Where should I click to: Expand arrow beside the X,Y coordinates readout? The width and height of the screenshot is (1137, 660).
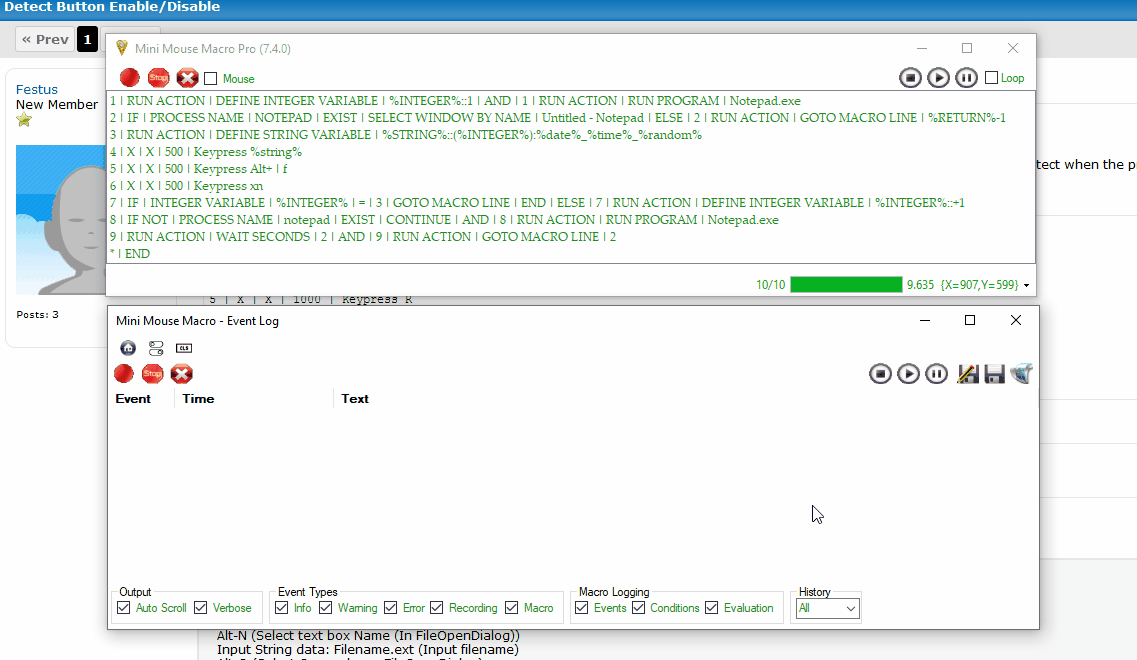click(1026, 286)
